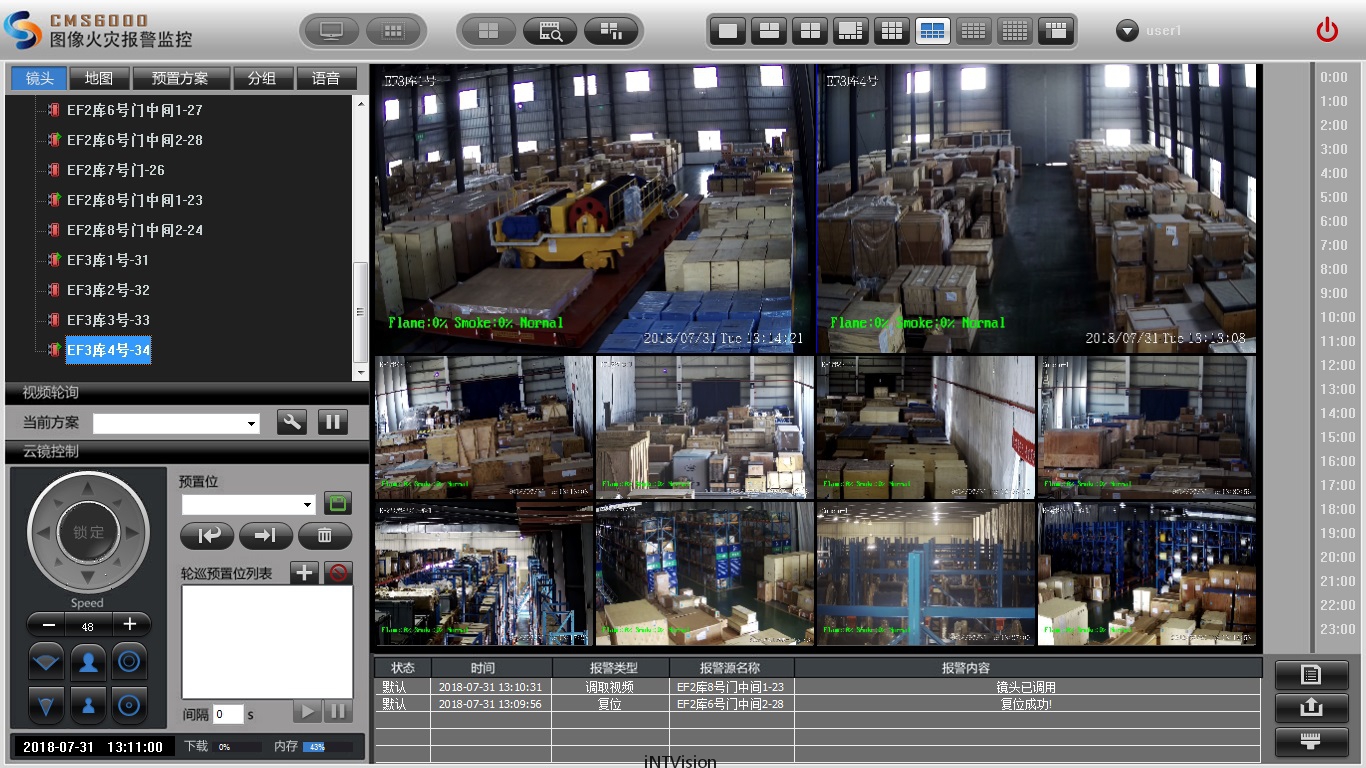Viewport: 1366px width, 768px height.
Task: Open polling scheme wrench settings
Action: (292, 422)
